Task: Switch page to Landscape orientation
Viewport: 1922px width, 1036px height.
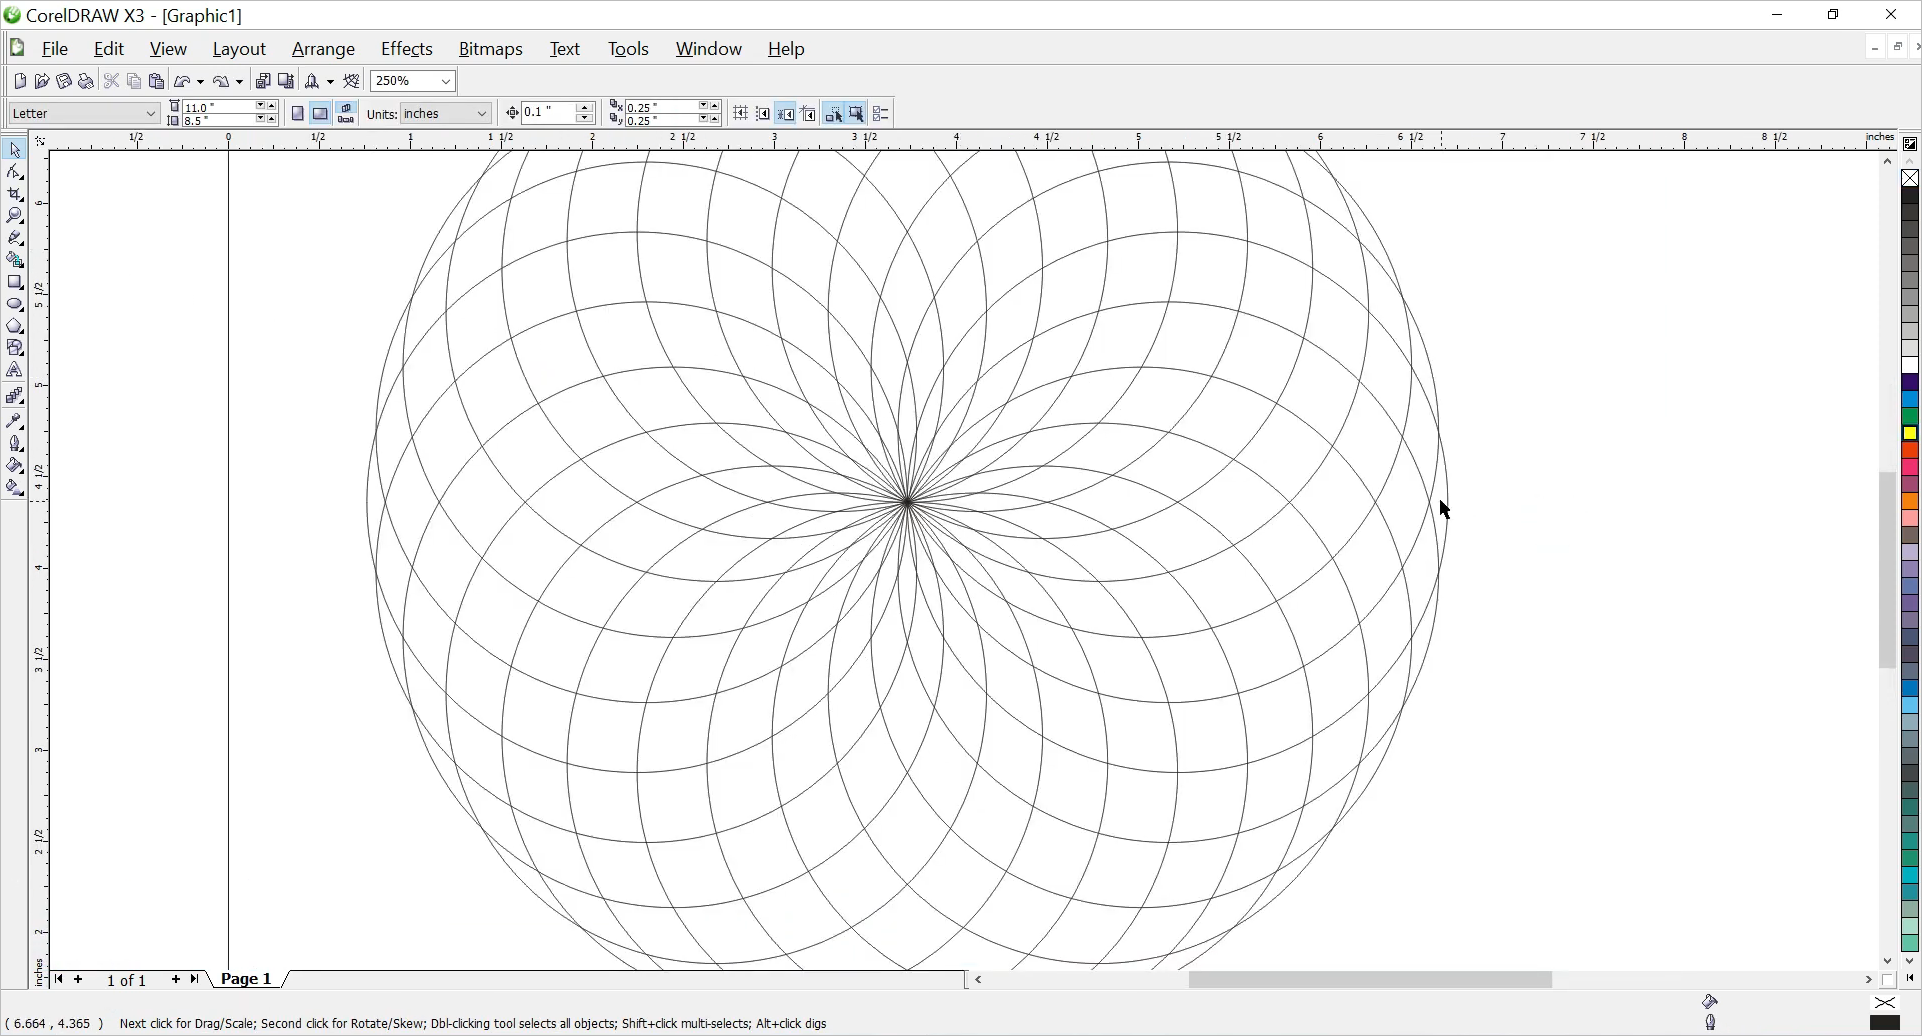Action: click(320, 114)
